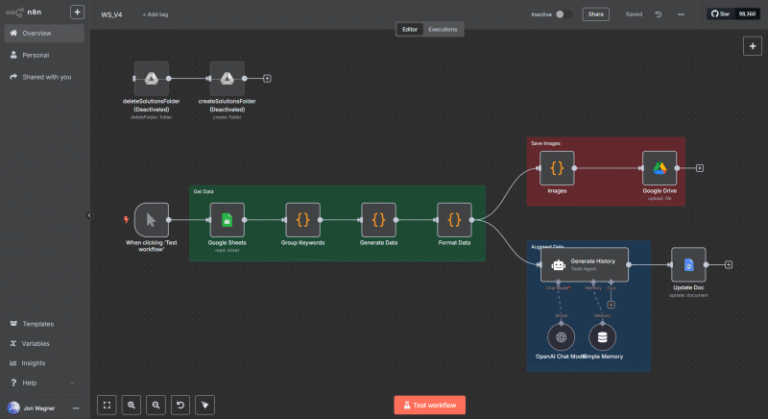Open workflow history icon in top bar
The width and height of the screenshot is (768, 419).
pos(658,15)
